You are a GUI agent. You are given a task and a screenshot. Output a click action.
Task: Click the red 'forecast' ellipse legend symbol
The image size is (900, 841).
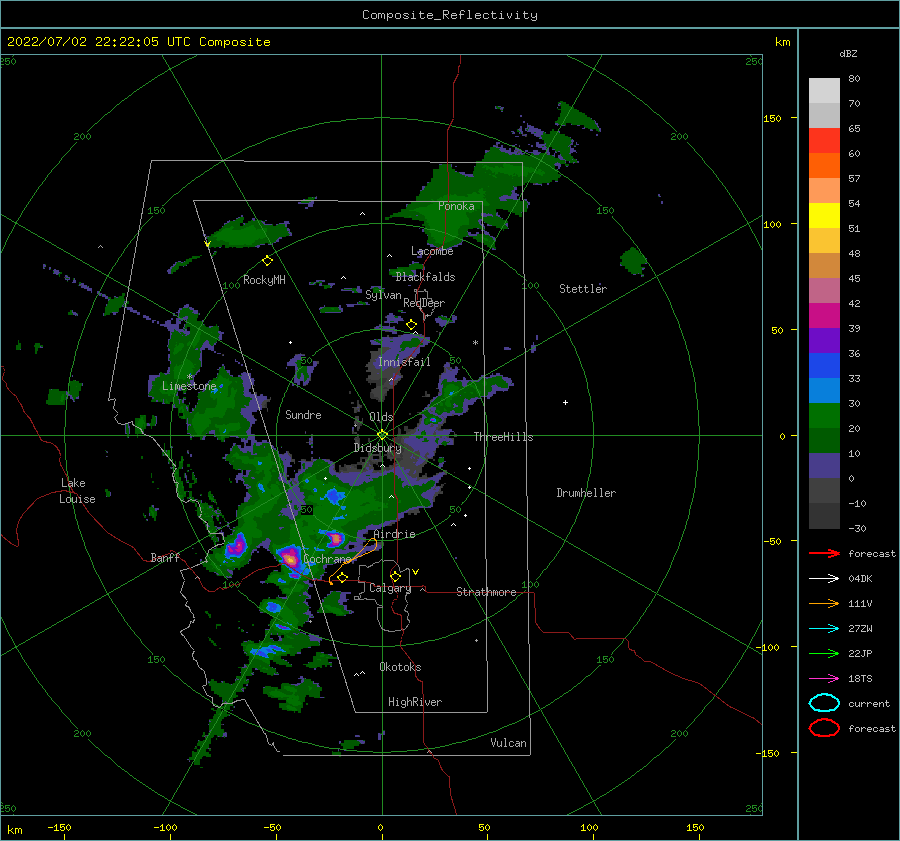[824, 728]
